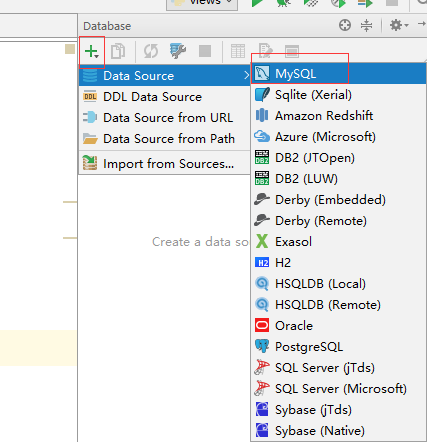Select Sybase (Native) option
Image resolution: width=427 pixels, height=442 pixels.
pos(338,431)
